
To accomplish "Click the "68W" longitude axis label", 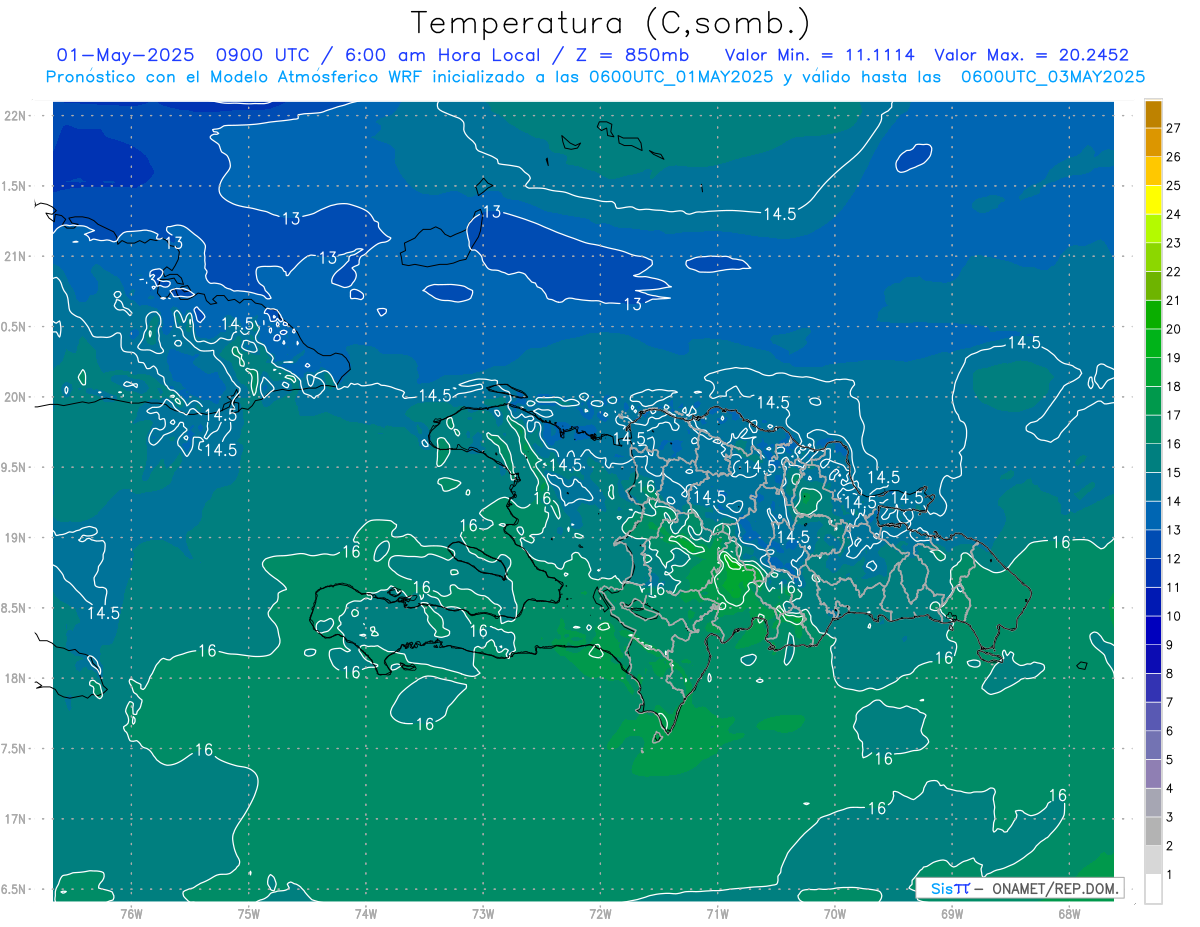I will tap(1069, 913).
